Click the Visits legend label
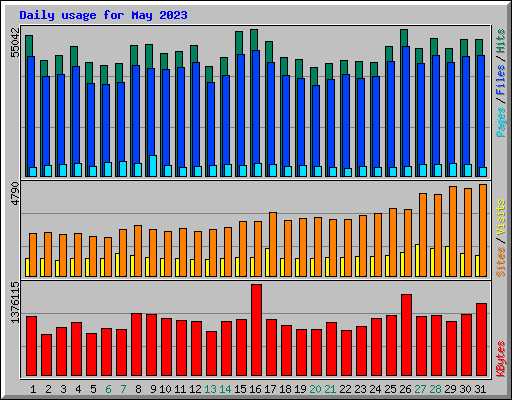Image resolution: width=512 pixels, height=400 pixels. pos(501,218)
